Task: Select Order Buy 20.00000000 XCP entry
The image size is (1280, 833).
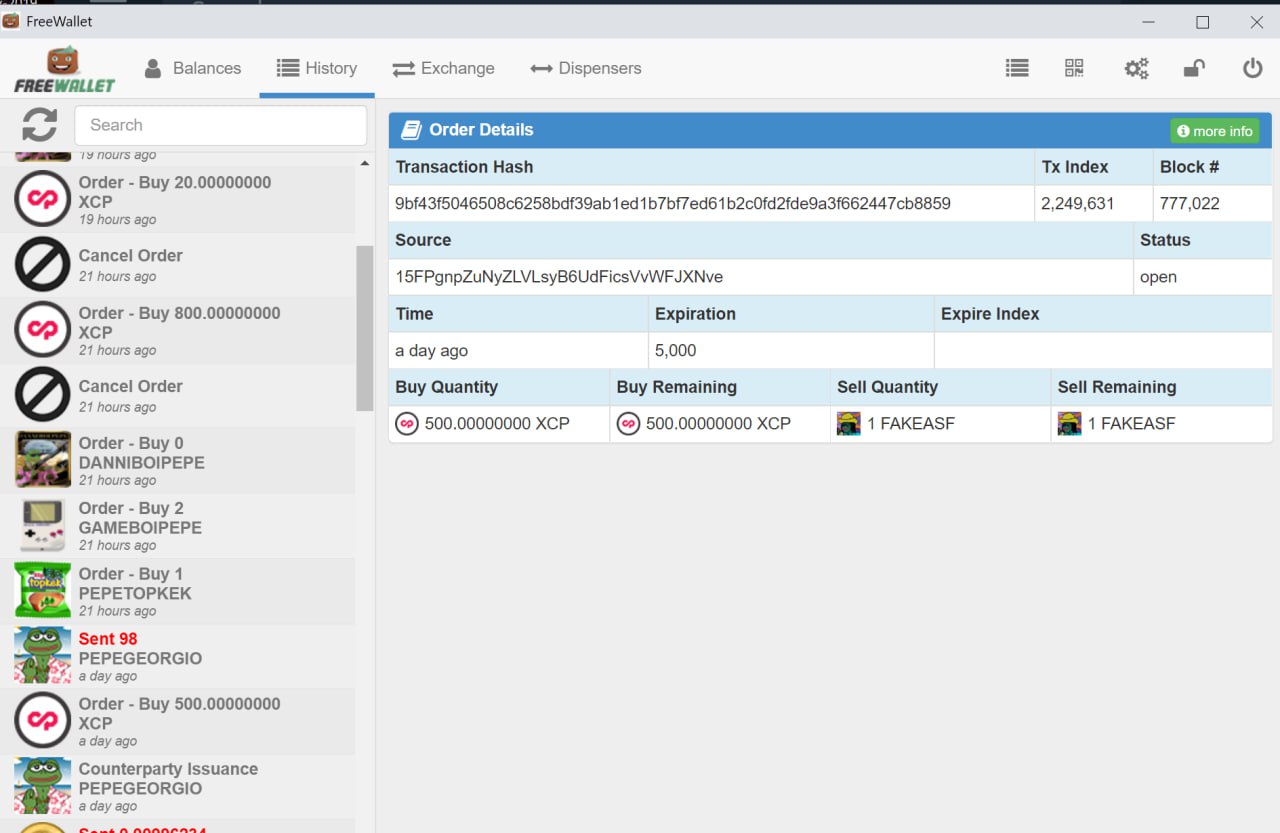Action: (x=177, y=199)
